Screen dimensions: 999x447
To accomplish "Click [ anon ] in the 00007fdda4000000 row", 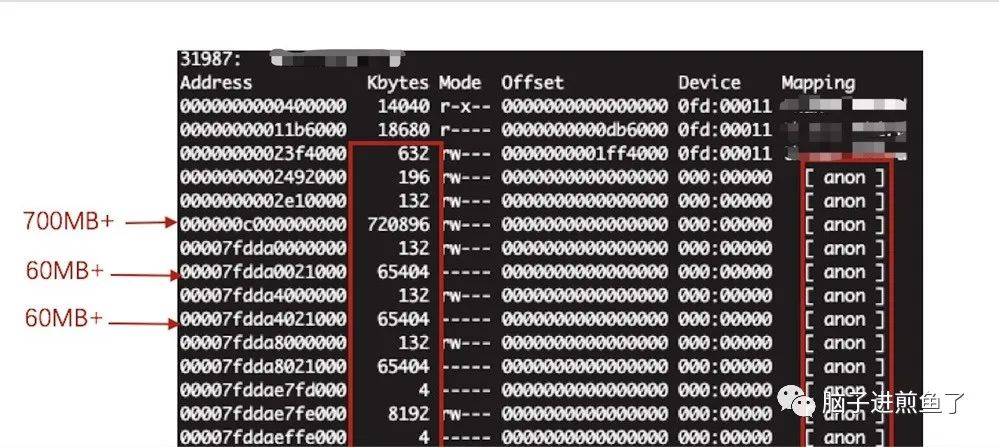I will click(845, 295).
